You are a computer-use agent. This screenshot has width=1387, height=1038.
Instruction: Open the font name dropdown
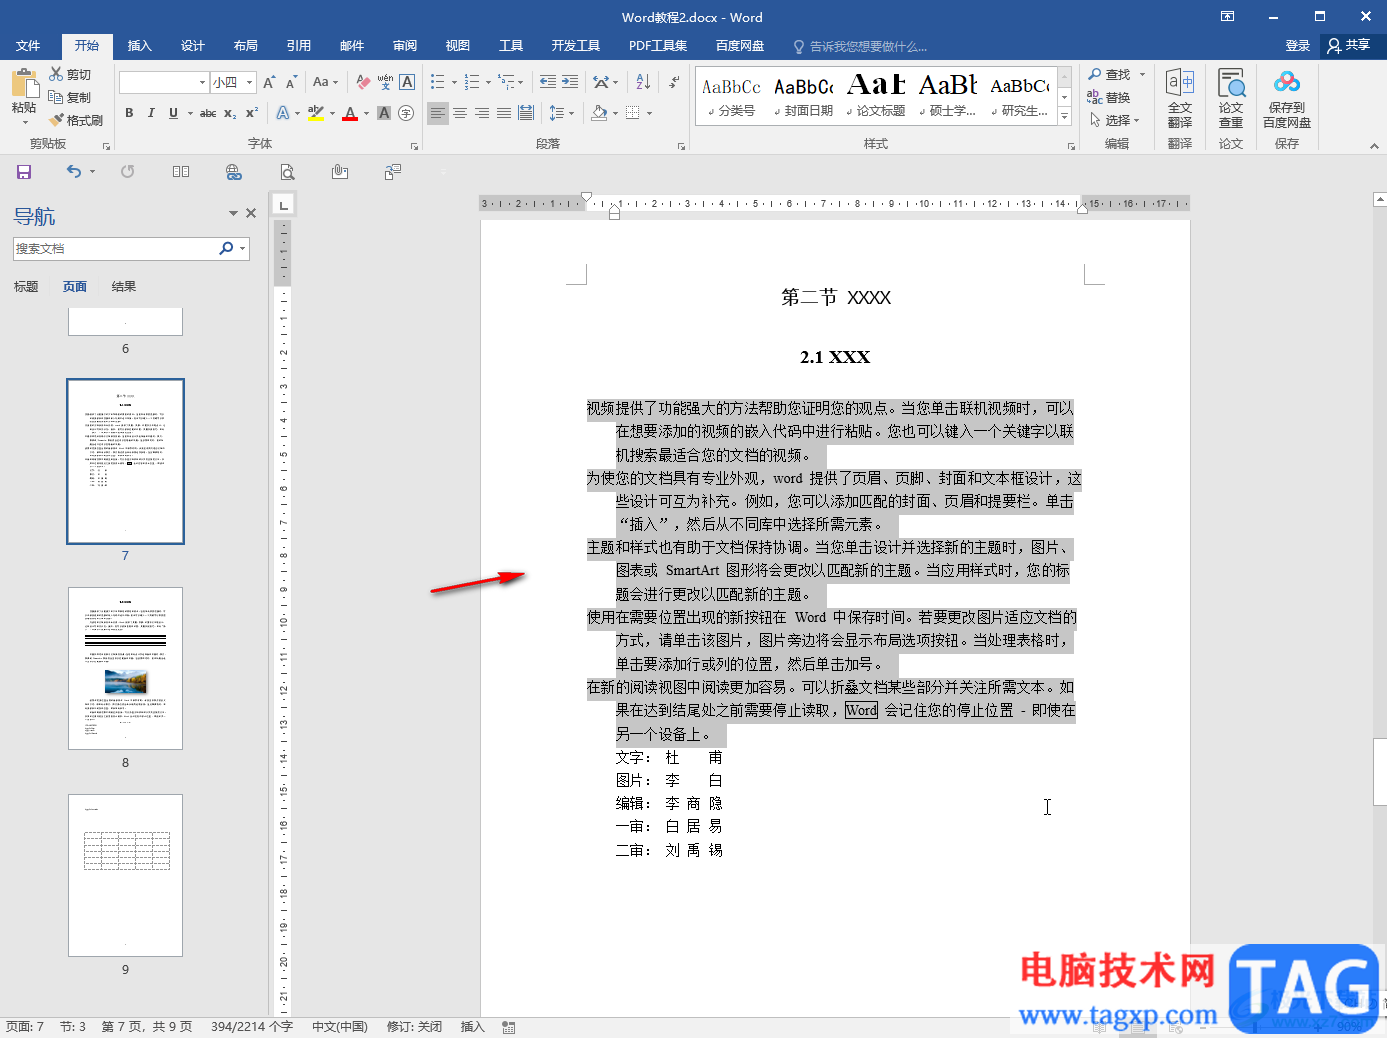click(x=202, y=82)
